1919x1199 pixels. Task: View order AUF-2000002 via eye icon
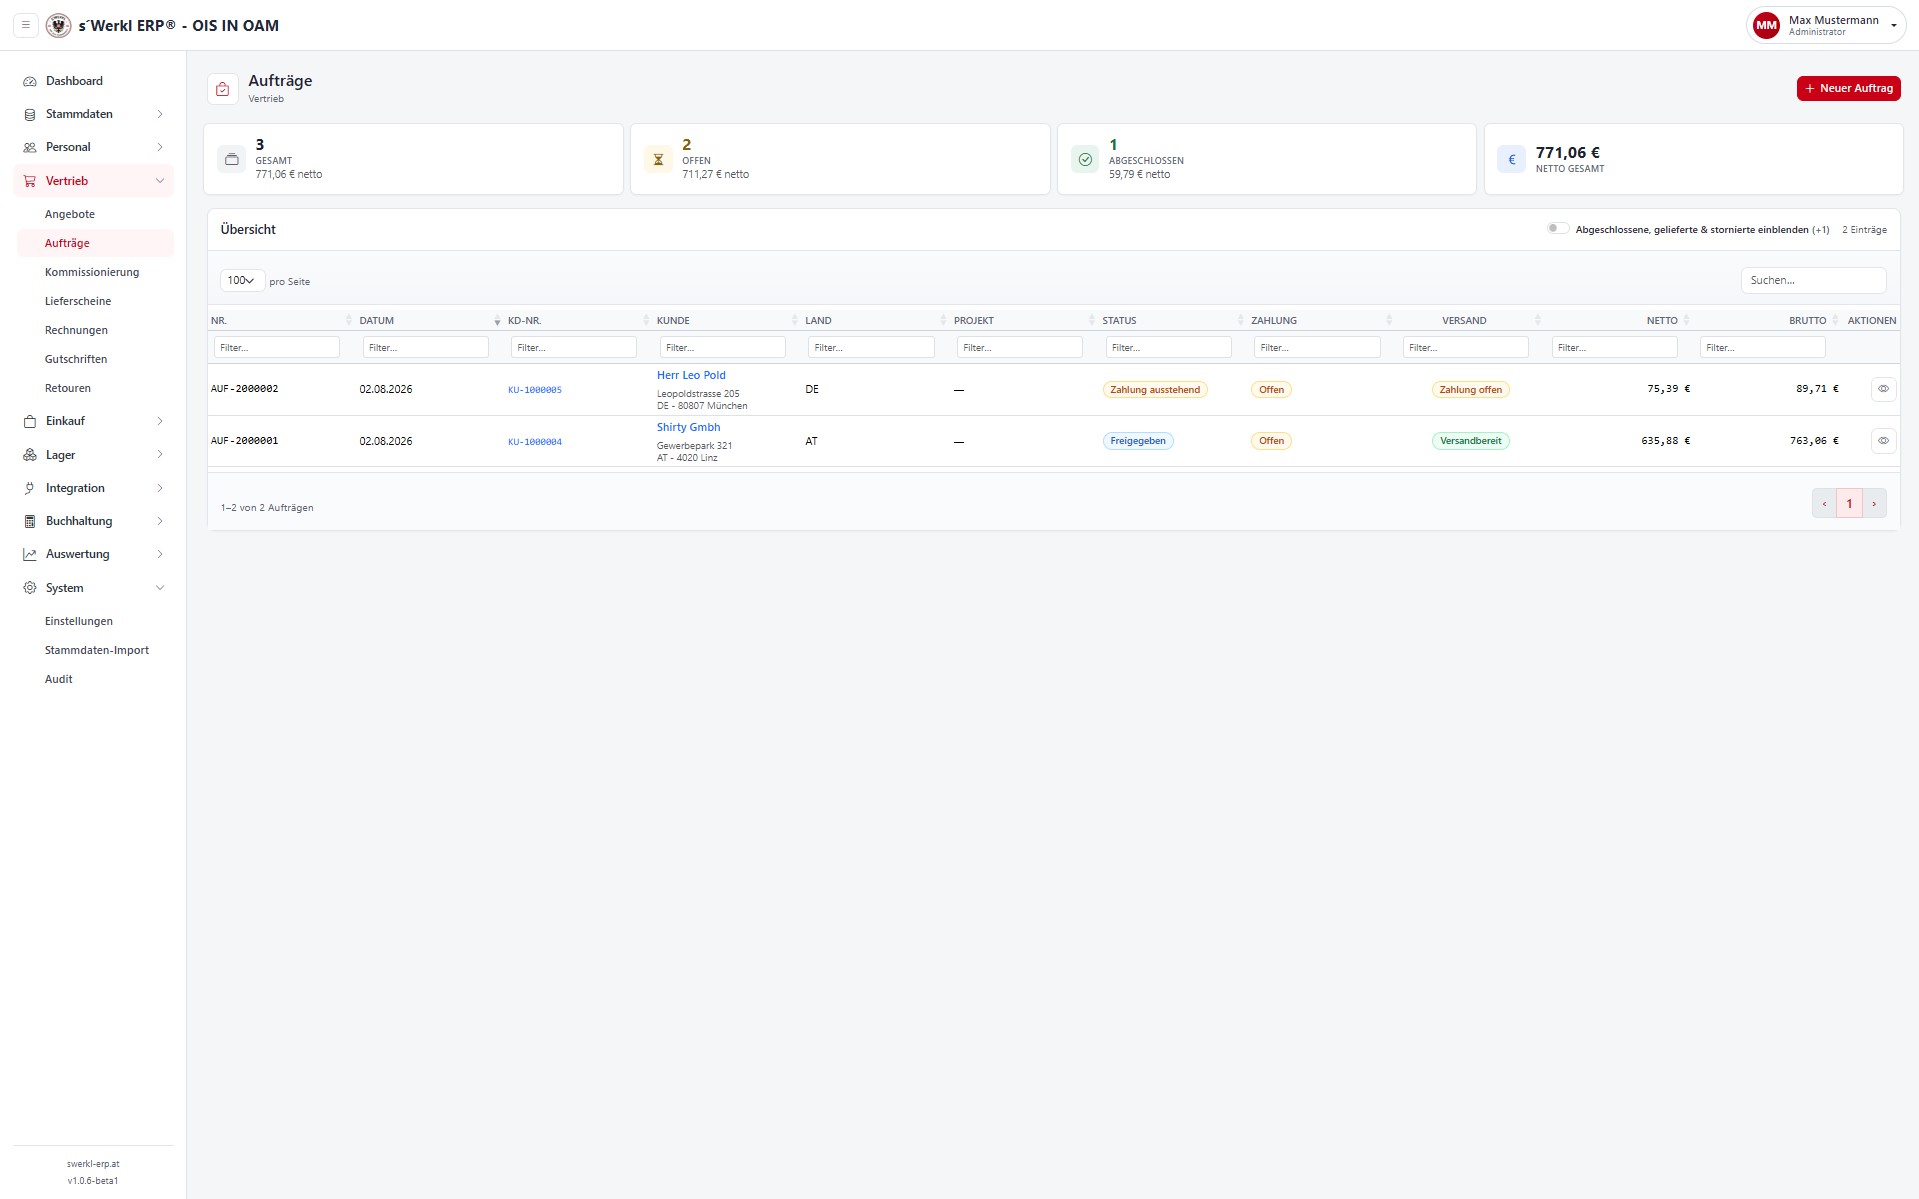(x=1883, y=389)
